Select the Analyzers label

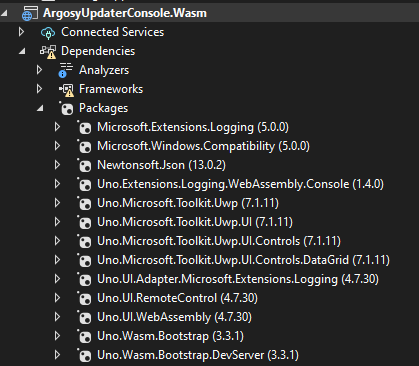click(x=104, y=70)
